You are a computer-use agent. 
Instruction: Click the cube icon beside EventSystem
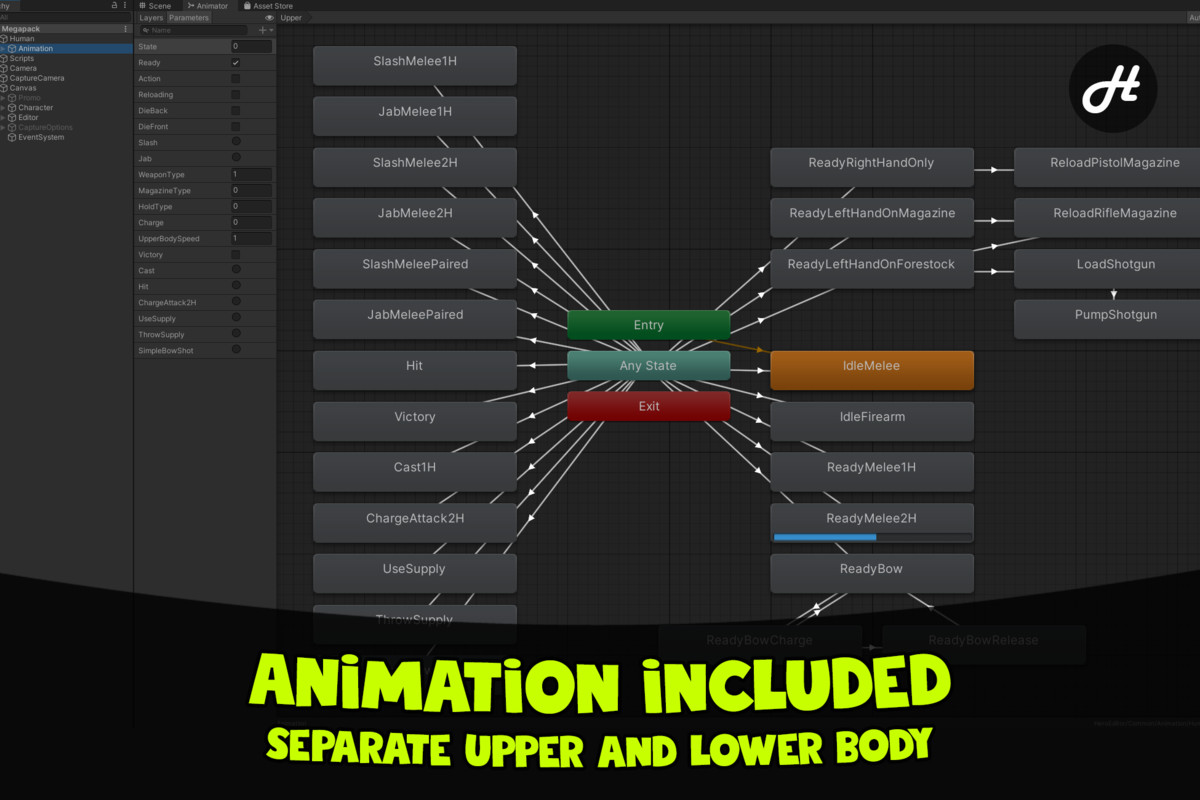pyautogui.click(x=13, y=137)
